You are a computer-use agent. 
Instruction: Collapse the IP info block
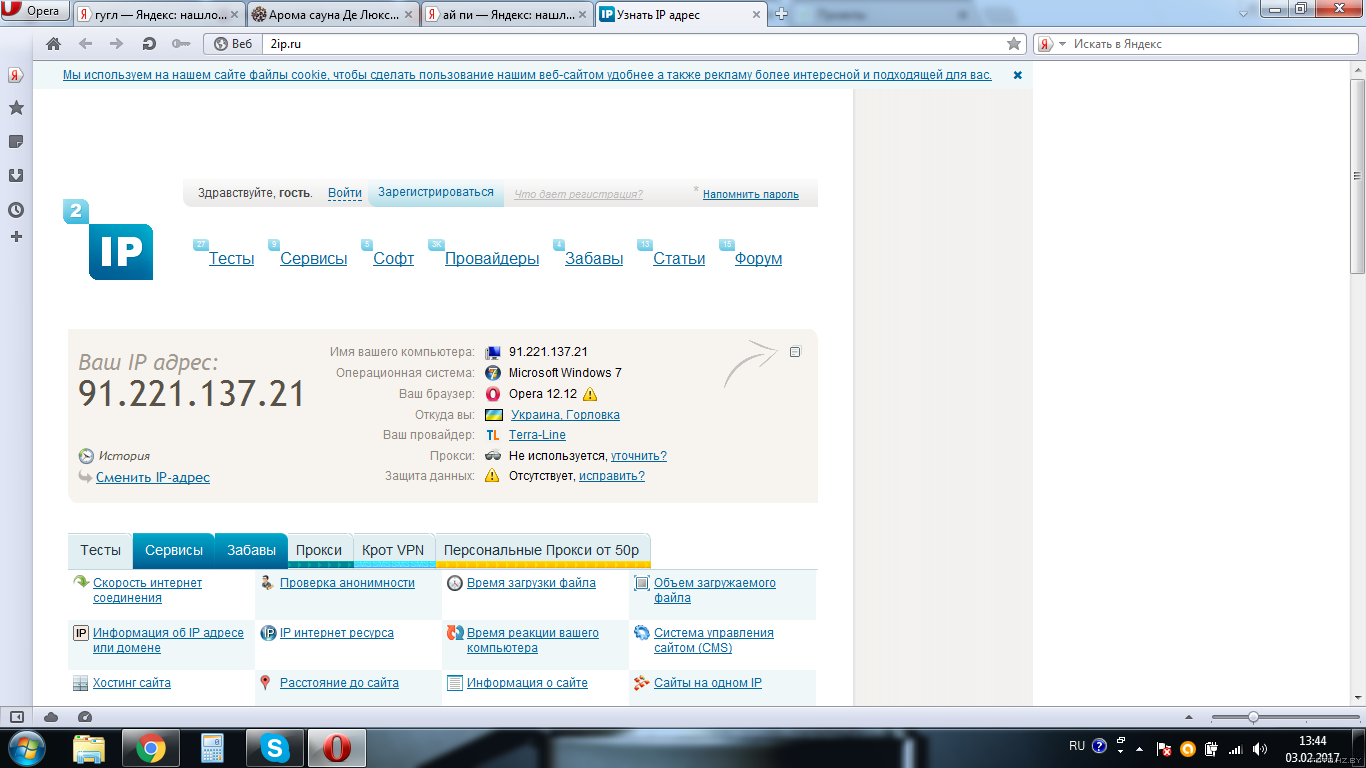pos(795,352)
